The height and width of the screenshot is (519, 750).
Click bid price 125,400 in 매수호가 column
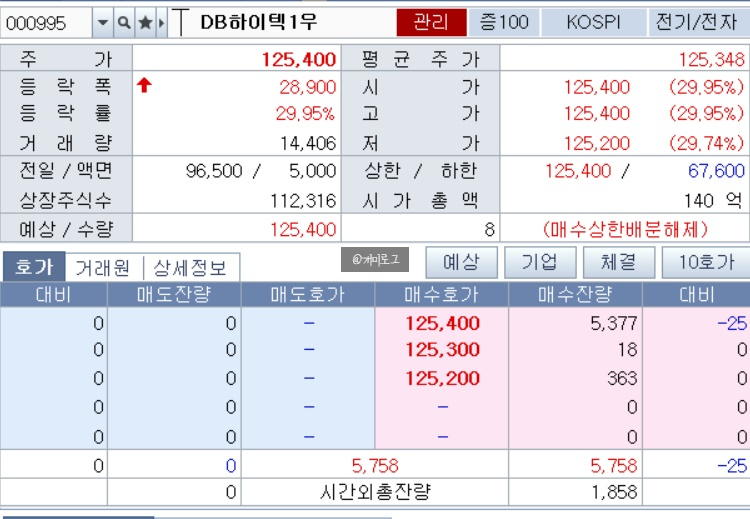tap(442, 323)
